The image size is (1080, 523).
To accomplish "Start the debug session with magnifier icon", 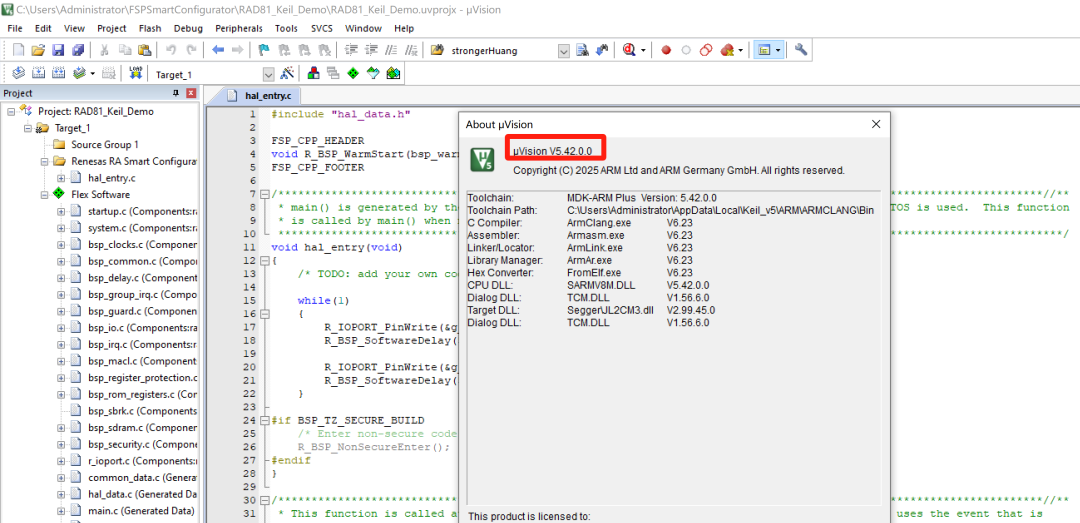I will [x=629, y=50].
